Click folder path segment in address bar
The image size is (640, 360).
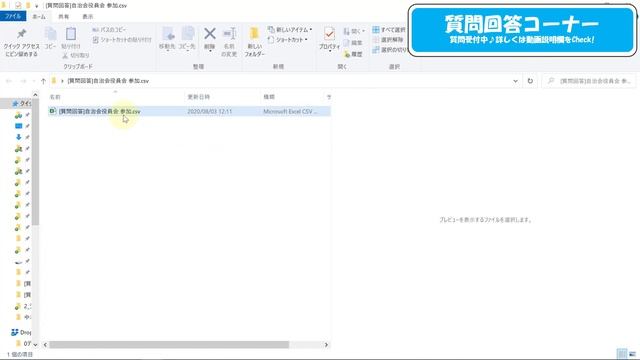[x=108, y=81]
